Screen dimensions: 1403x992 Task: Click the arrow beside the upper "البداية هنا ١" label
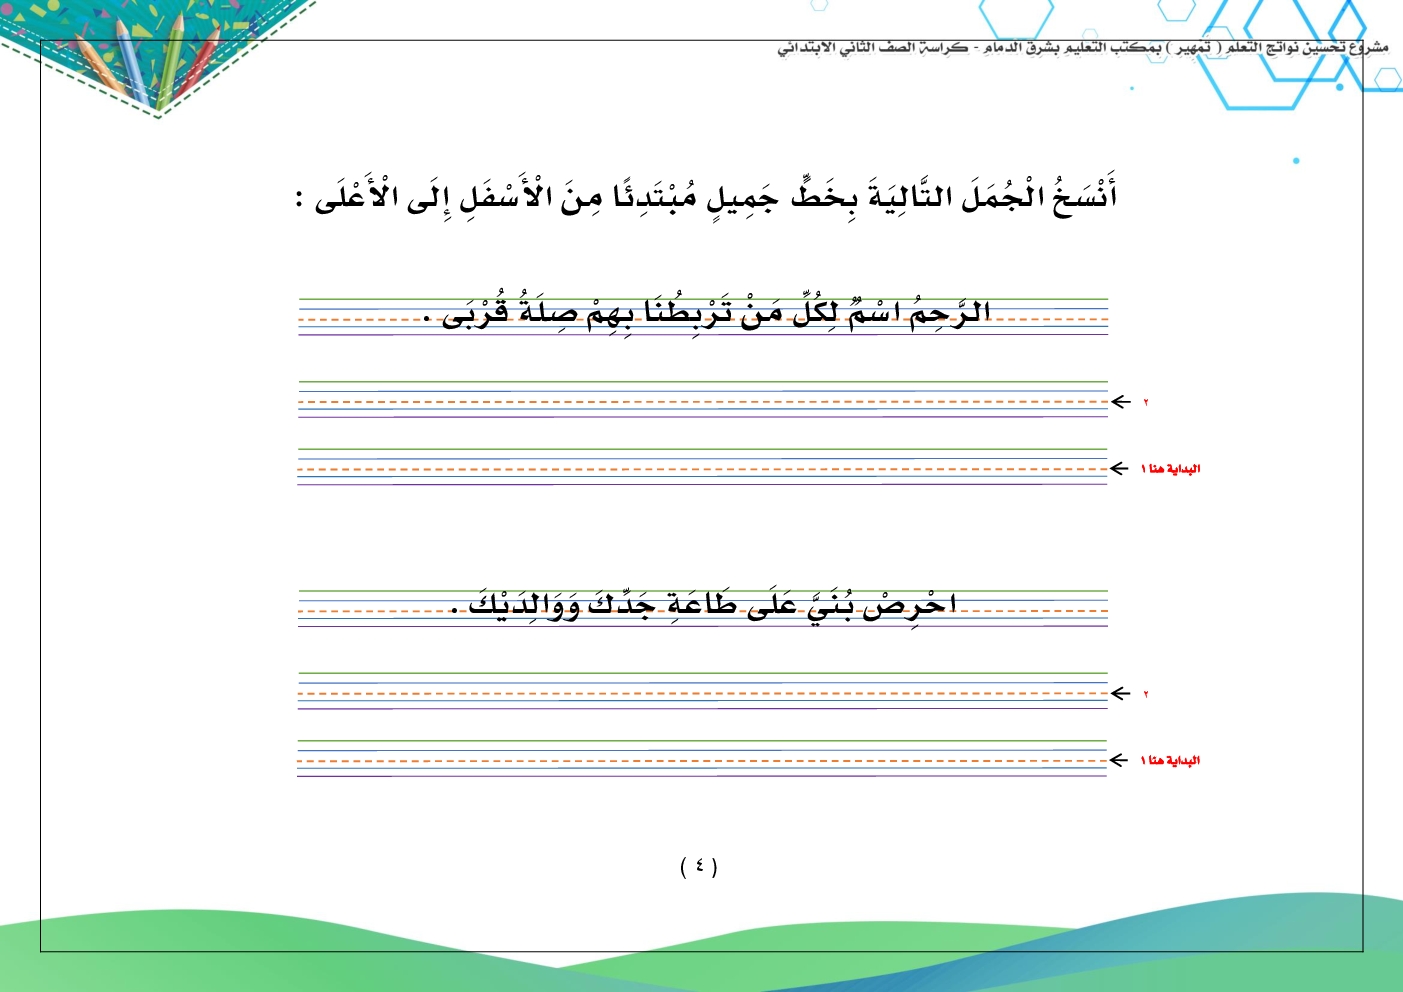1120,469
